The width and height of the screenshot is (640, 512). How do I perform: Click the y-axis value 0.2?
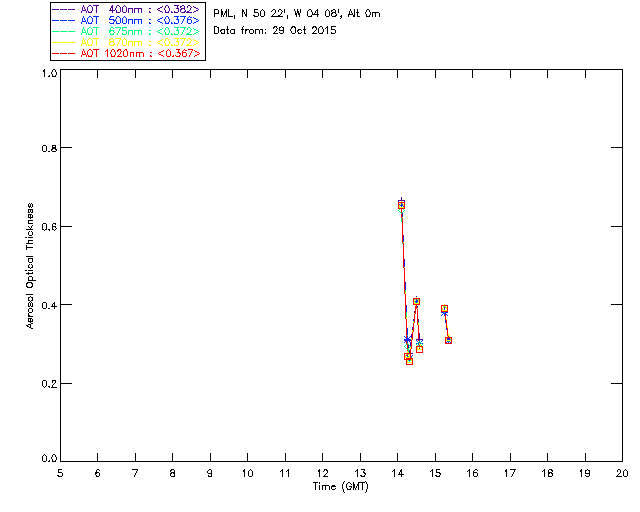tap(49, 384)
